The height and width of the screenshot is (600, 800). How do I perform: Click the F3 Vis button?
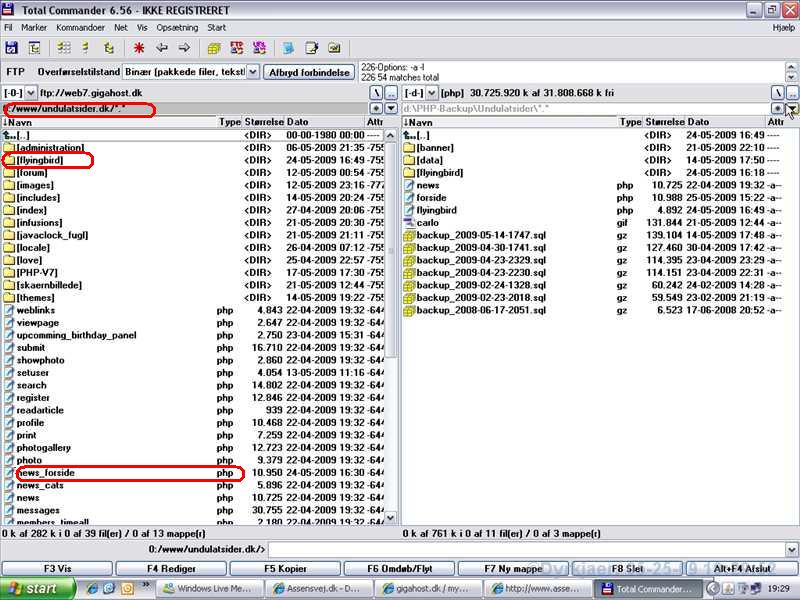(x=57, y=568)
